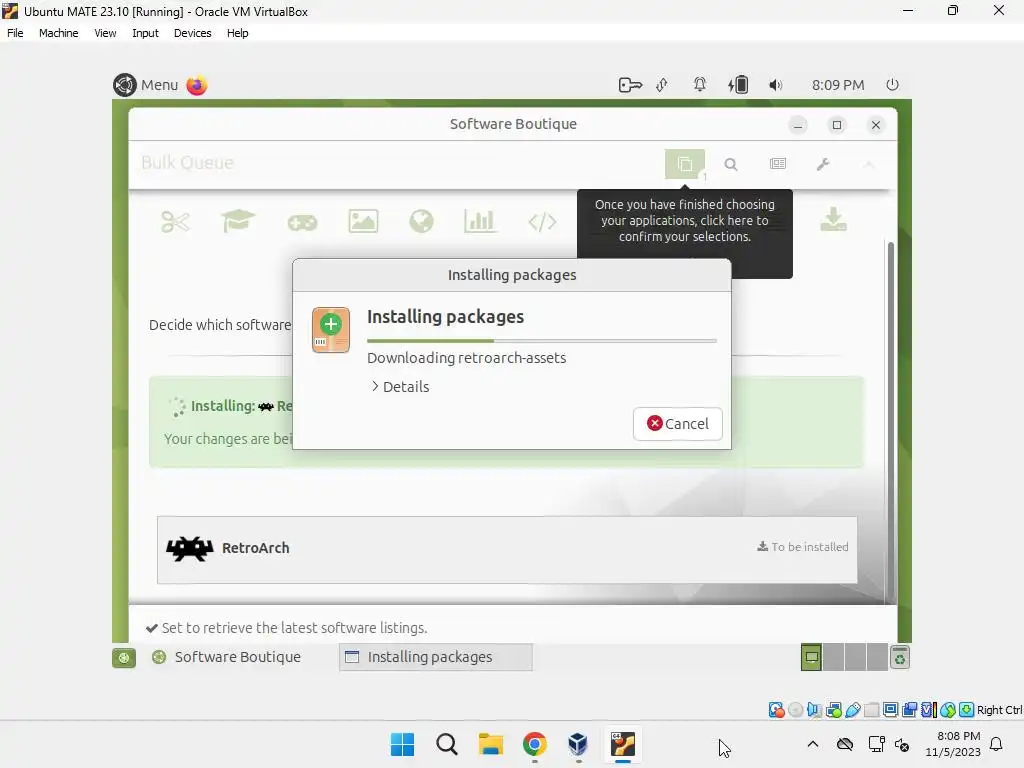Select the Office bar chart category
Screen dimensions: 1024x768
pos(480,221)
